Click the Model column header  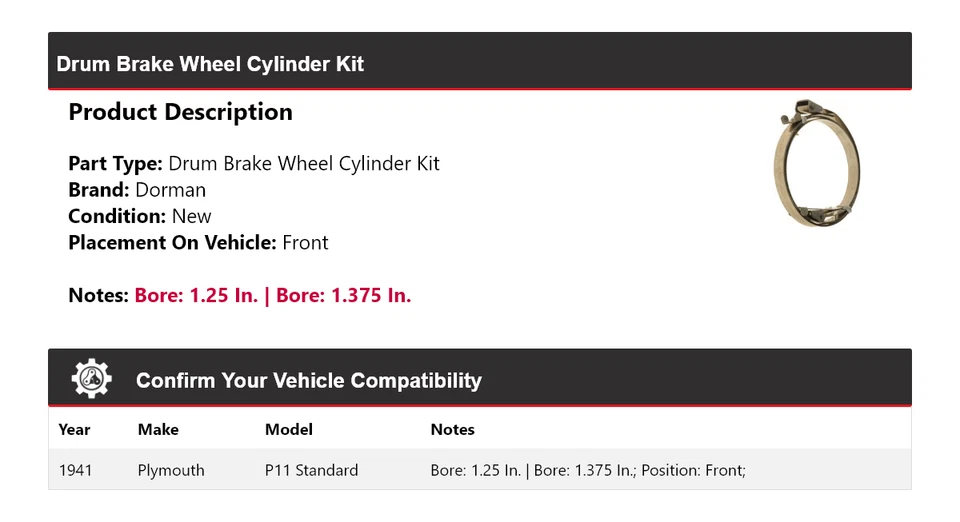pos(288,429)
